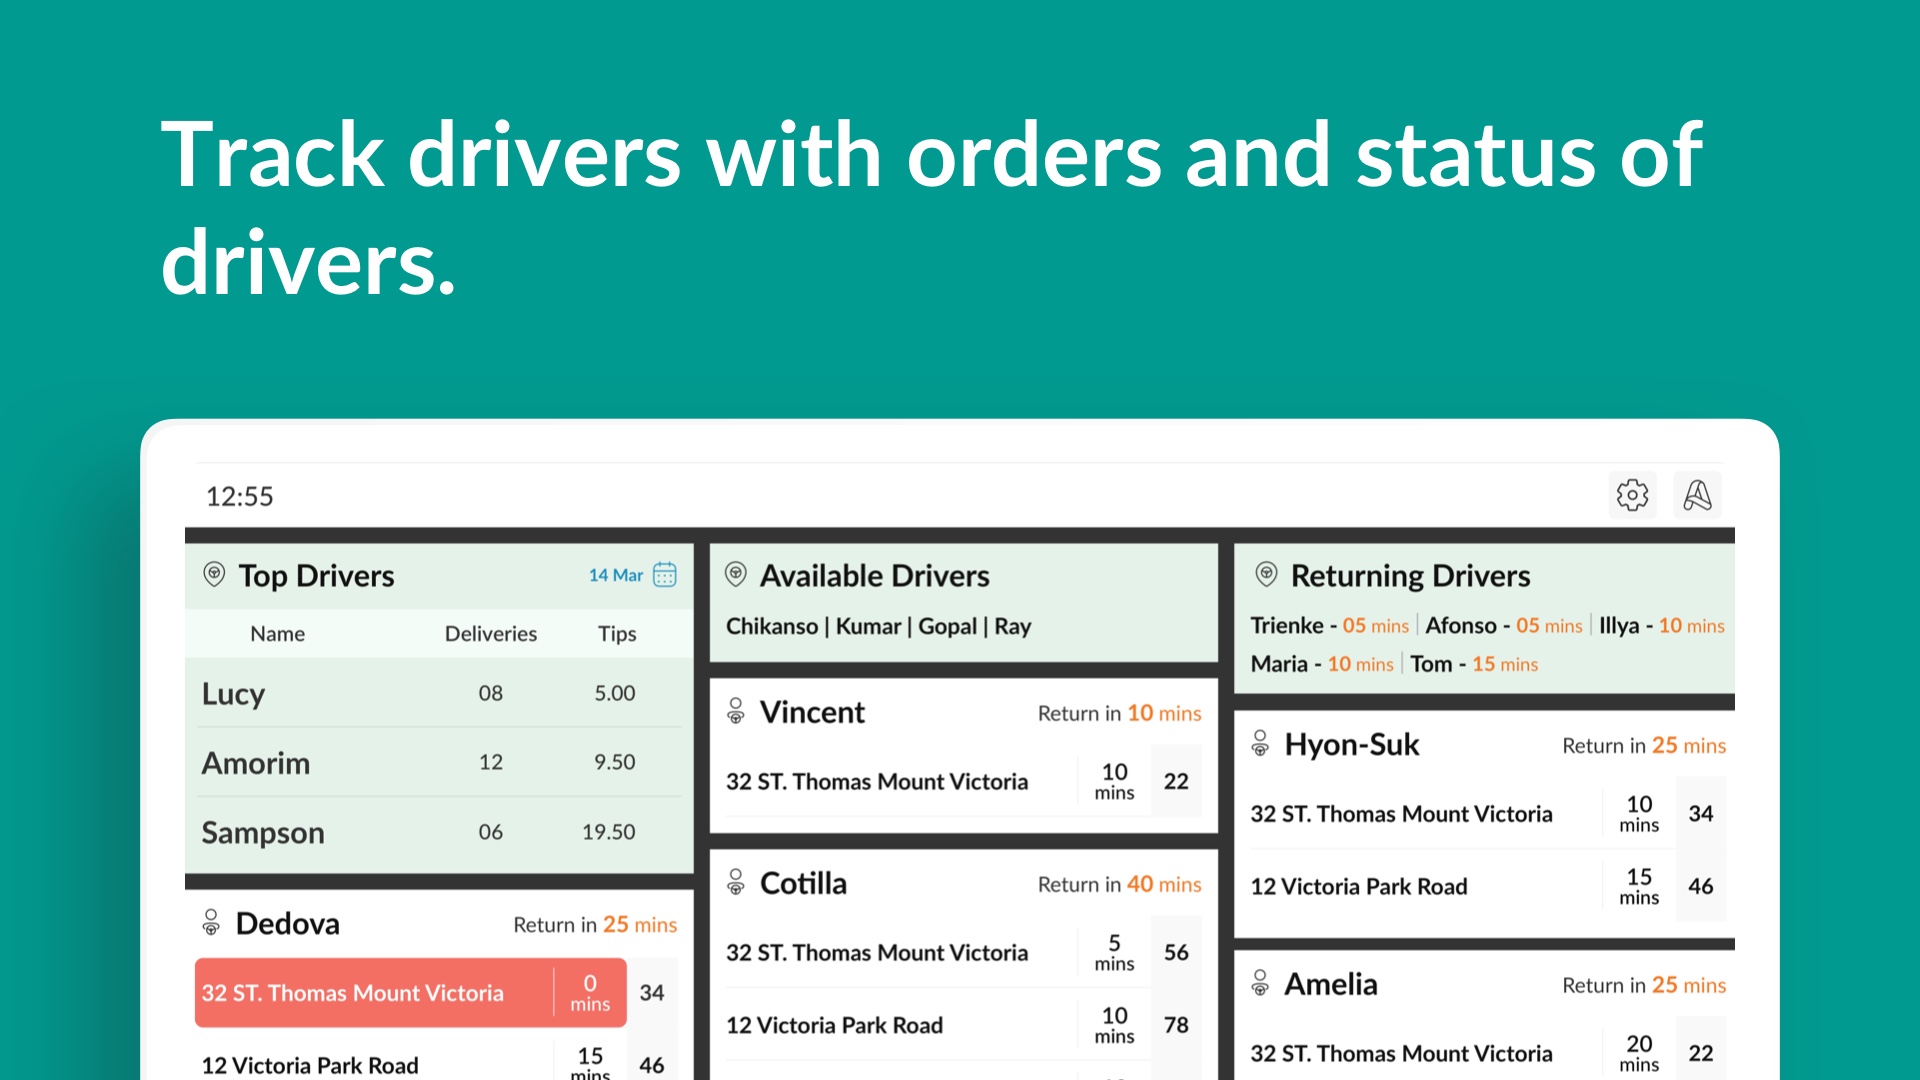Screen dimensions: 1920x1080
Task: Click the driver avatar icon next to Vincent
Action: pyautogui.click(x=737, y=712)
